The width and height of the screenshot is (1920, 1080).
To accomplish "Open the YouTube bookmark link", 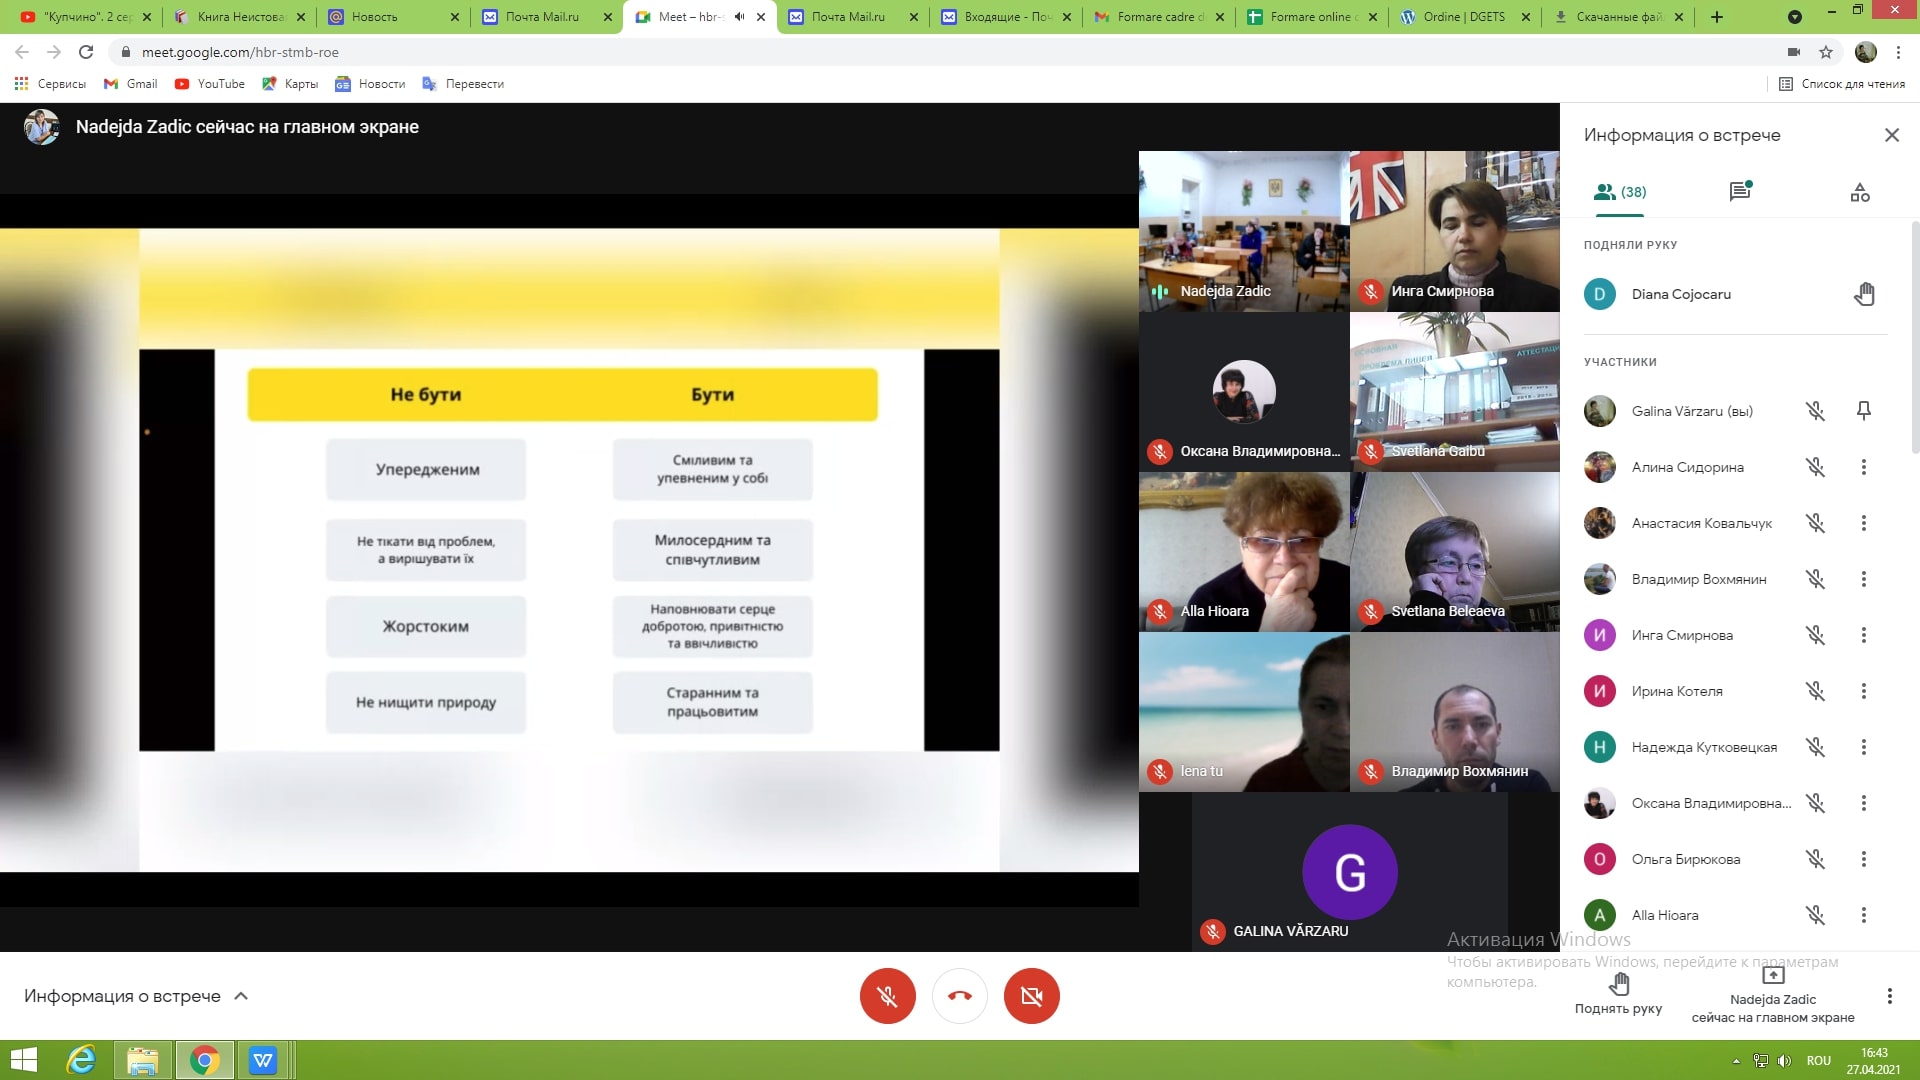I will coord(210,84).
